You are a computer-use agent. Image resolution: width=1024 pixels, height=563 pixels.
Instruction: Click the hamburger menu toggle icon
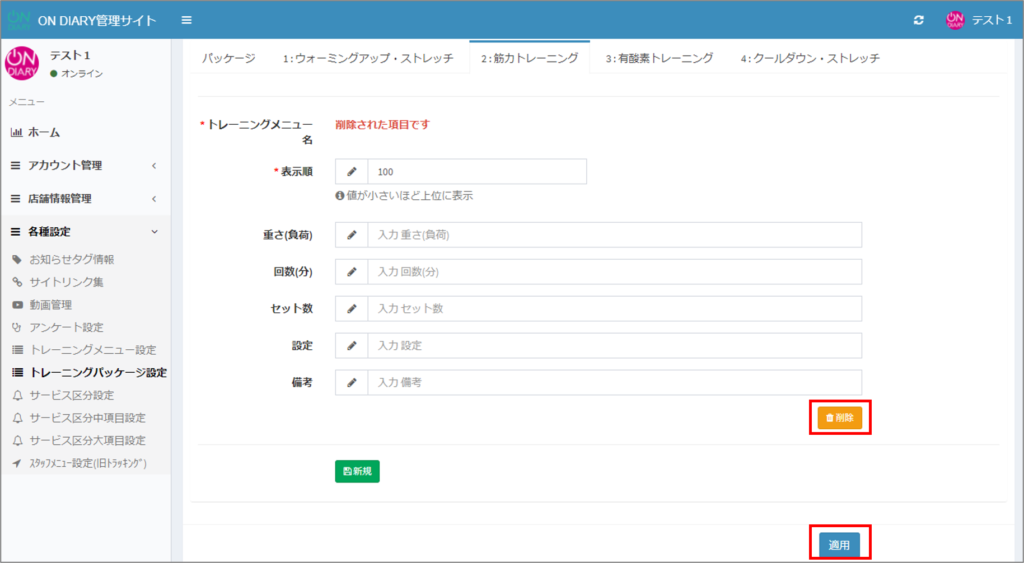pos(187,21)
